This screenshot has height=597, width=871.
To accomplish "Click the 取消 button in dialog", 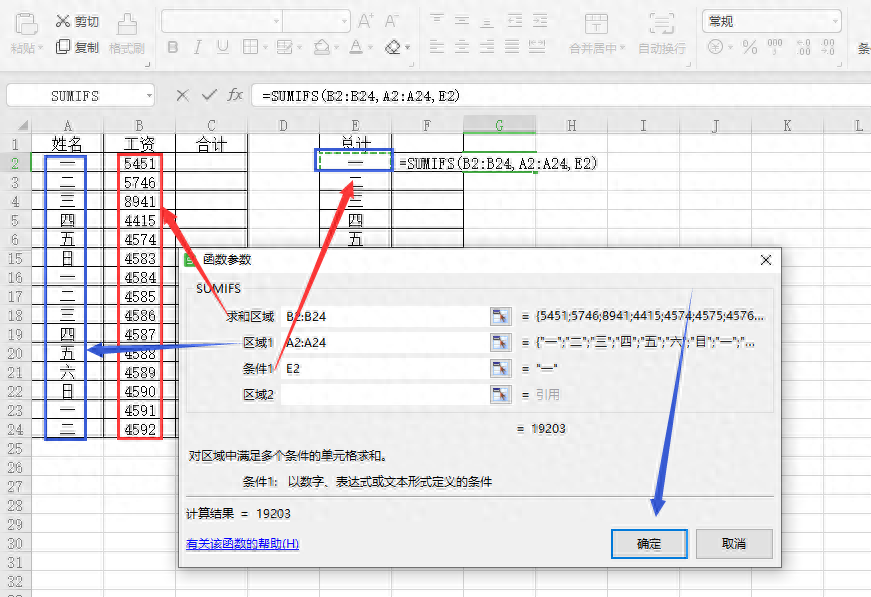I will pyautogui.click(x=734, y=544).
